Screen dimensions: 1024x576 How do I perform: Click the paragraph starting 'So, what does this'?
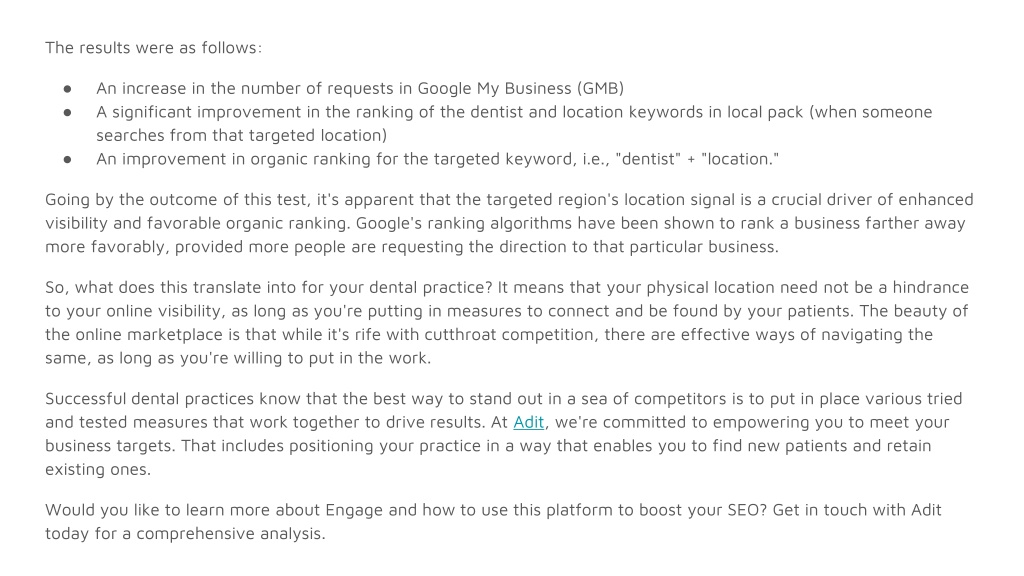coord(507,323)
